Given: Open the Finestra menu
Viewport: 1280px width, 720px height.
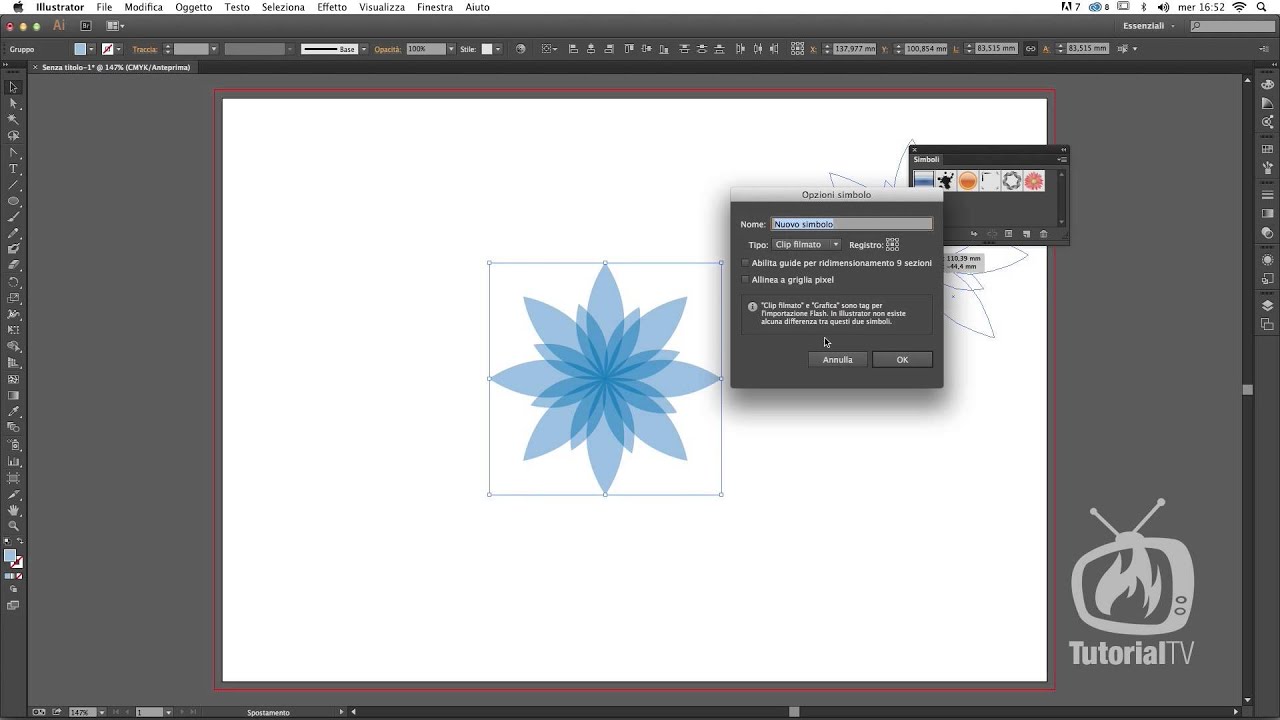Looking at the screenshot, I should pos(435,7).
